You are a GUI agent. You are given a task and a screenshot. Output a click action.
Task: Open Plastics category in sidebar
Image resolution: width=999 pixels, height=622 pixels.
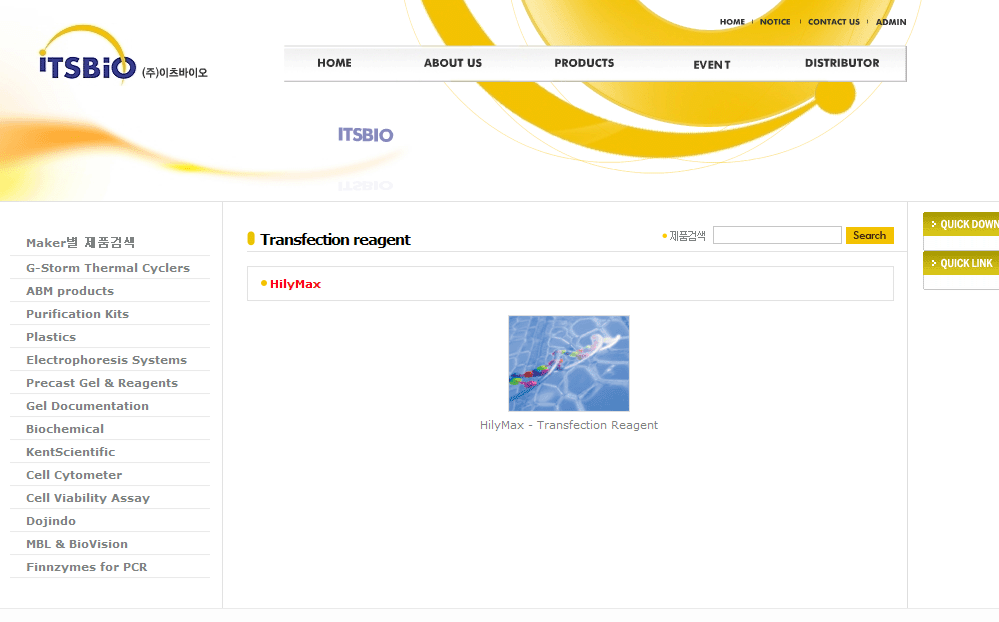pyautogui.click(x=51, y=337)
